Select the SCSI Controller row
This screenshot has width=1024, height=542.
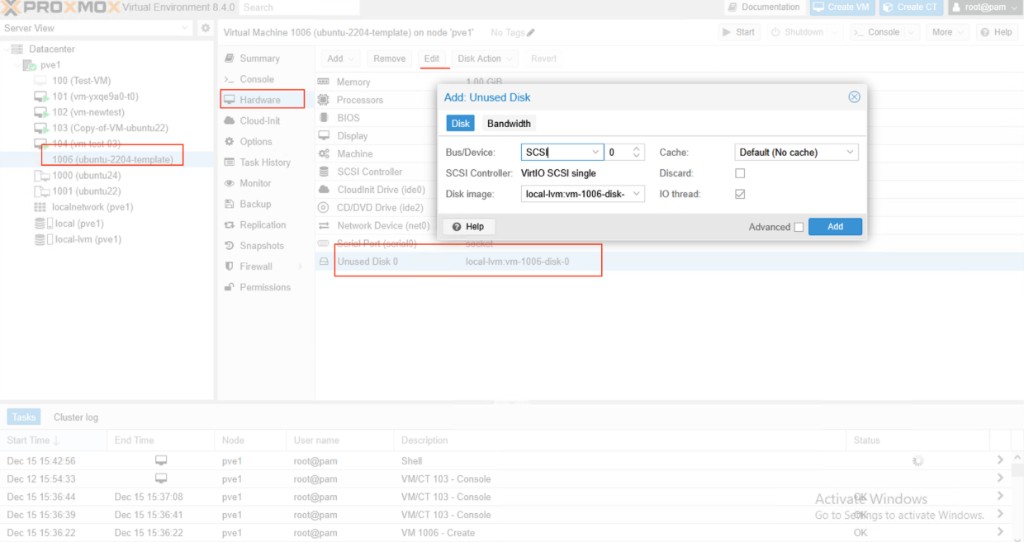669,172
